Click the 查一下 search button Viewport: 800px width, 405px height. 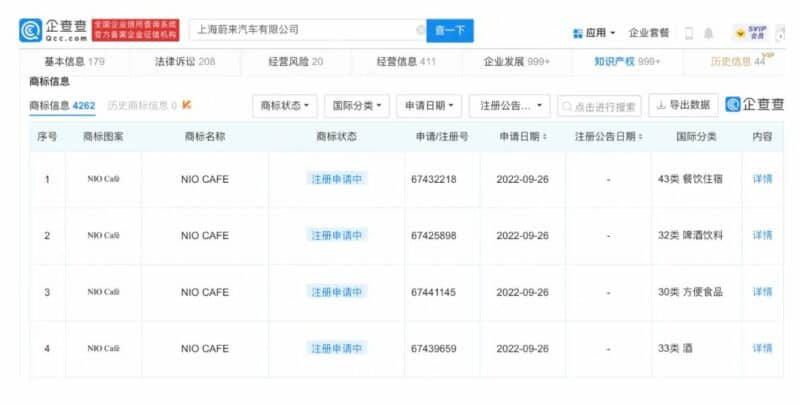tap(450, 31)
